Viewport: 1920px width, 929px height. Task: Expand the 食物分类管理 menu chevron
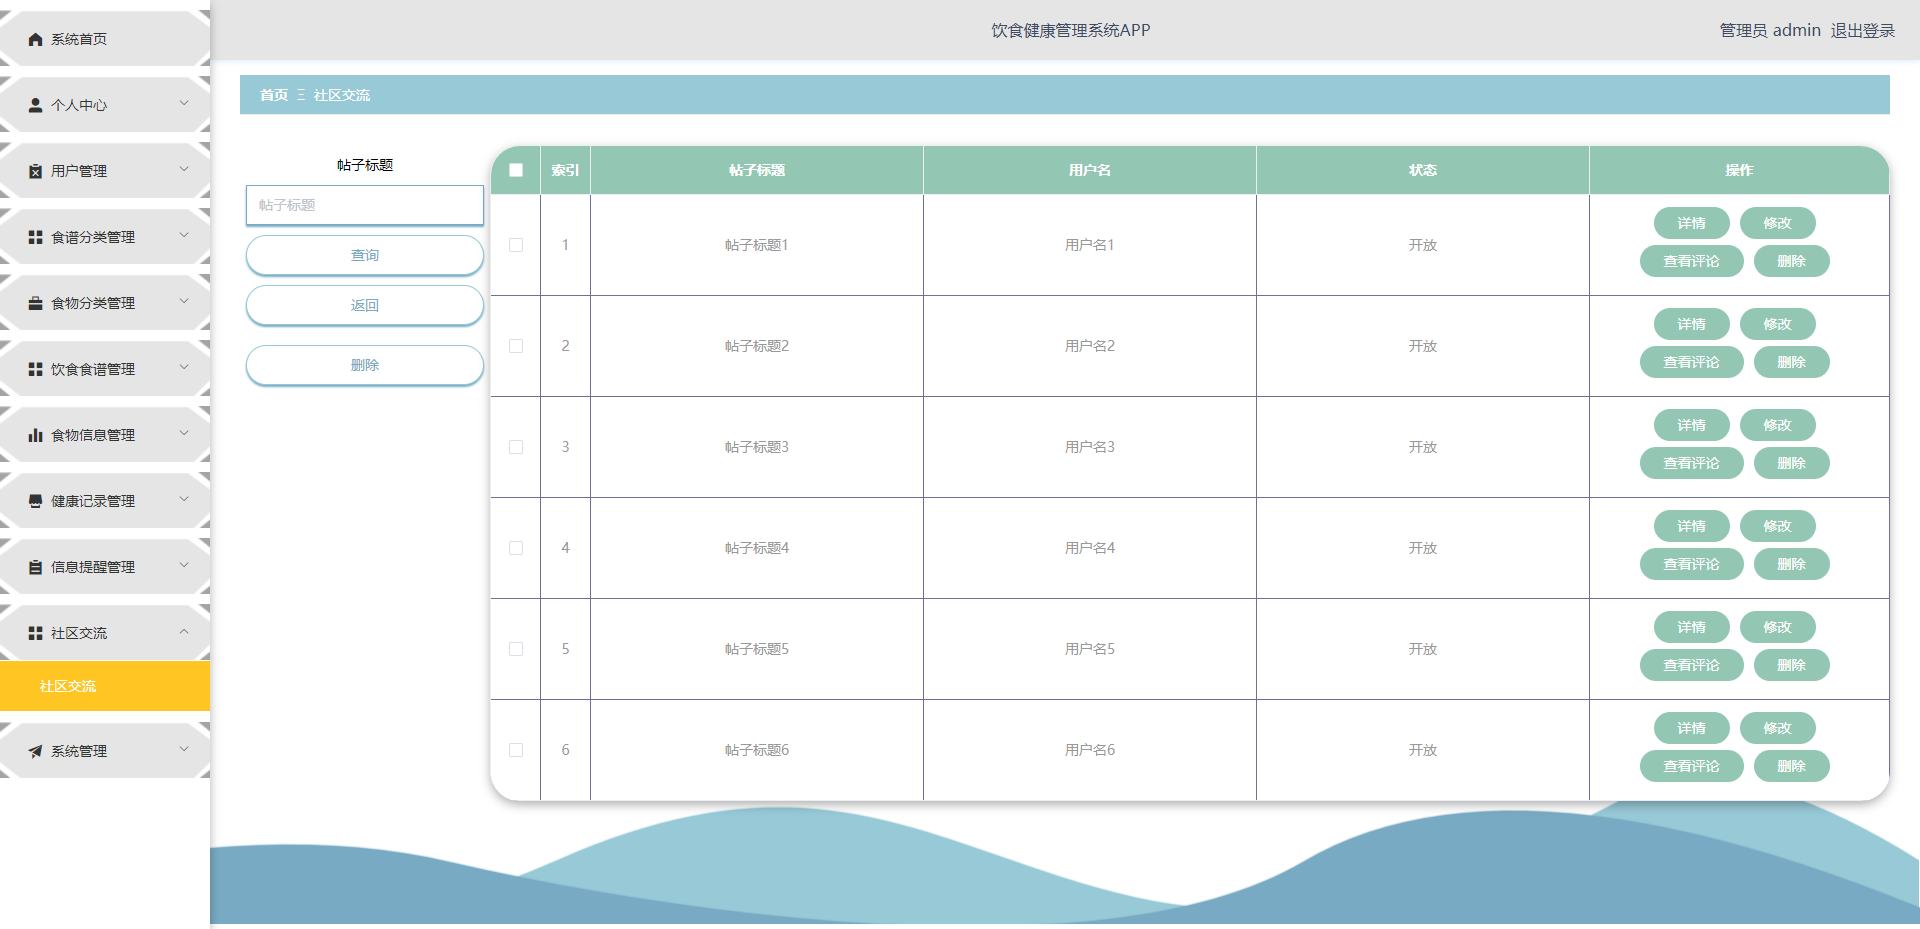184,301
